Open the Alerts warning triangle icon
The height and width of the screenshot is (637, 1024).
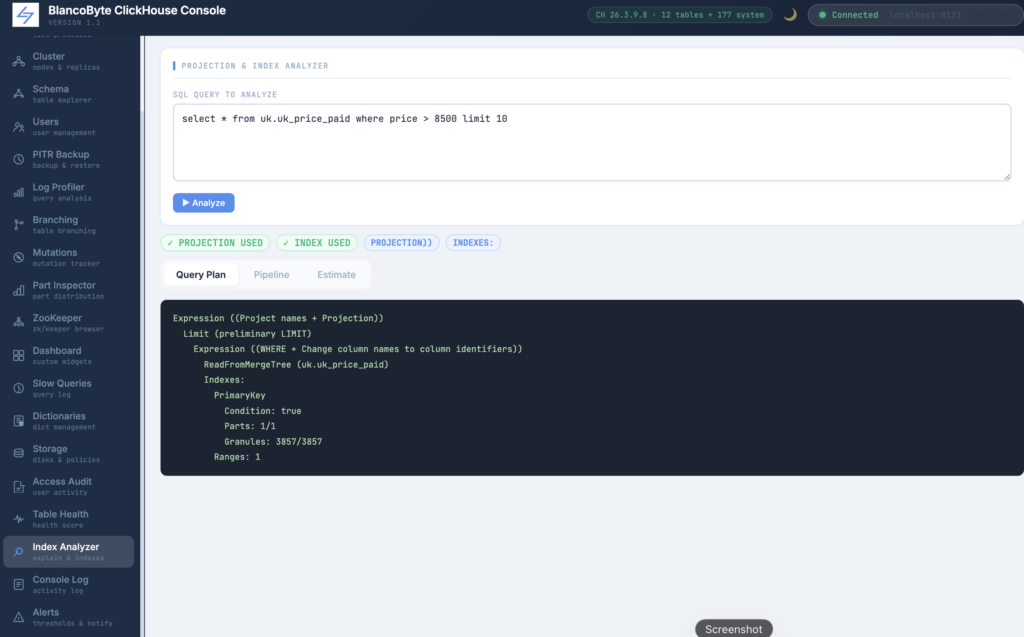tap(18, 617)
